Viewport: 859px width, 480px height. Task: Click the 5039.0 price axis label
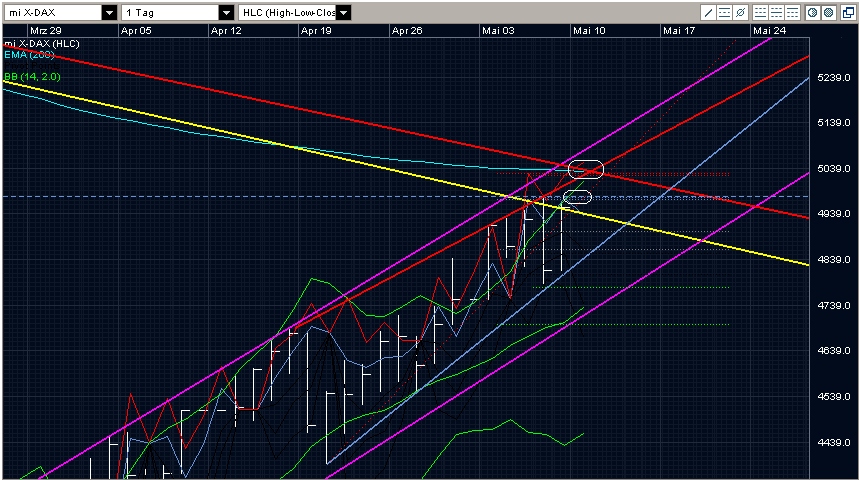[x=834, y=169]
